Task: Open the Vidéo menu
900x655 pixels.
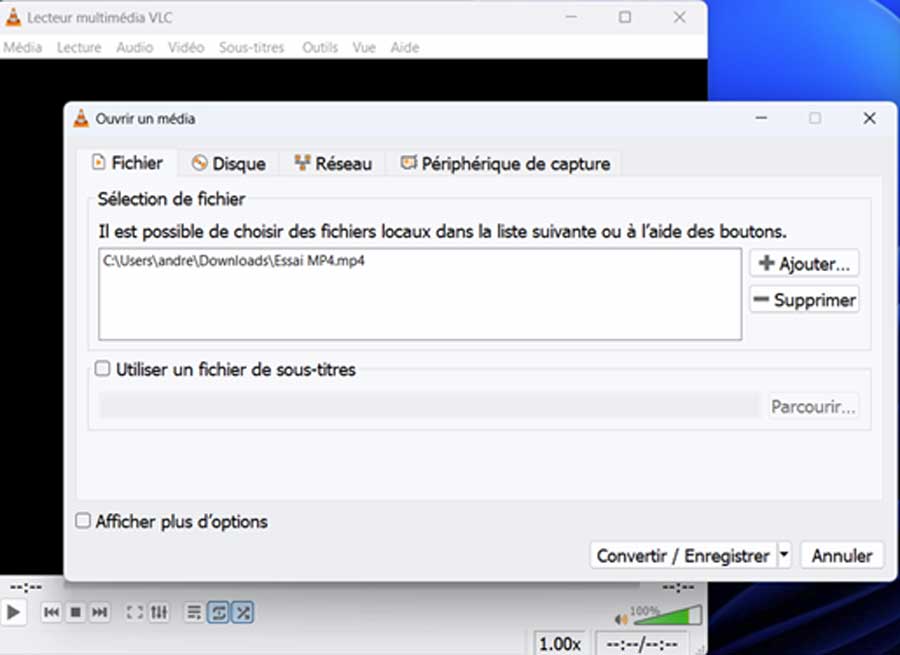Action: (x=186, y=48)
